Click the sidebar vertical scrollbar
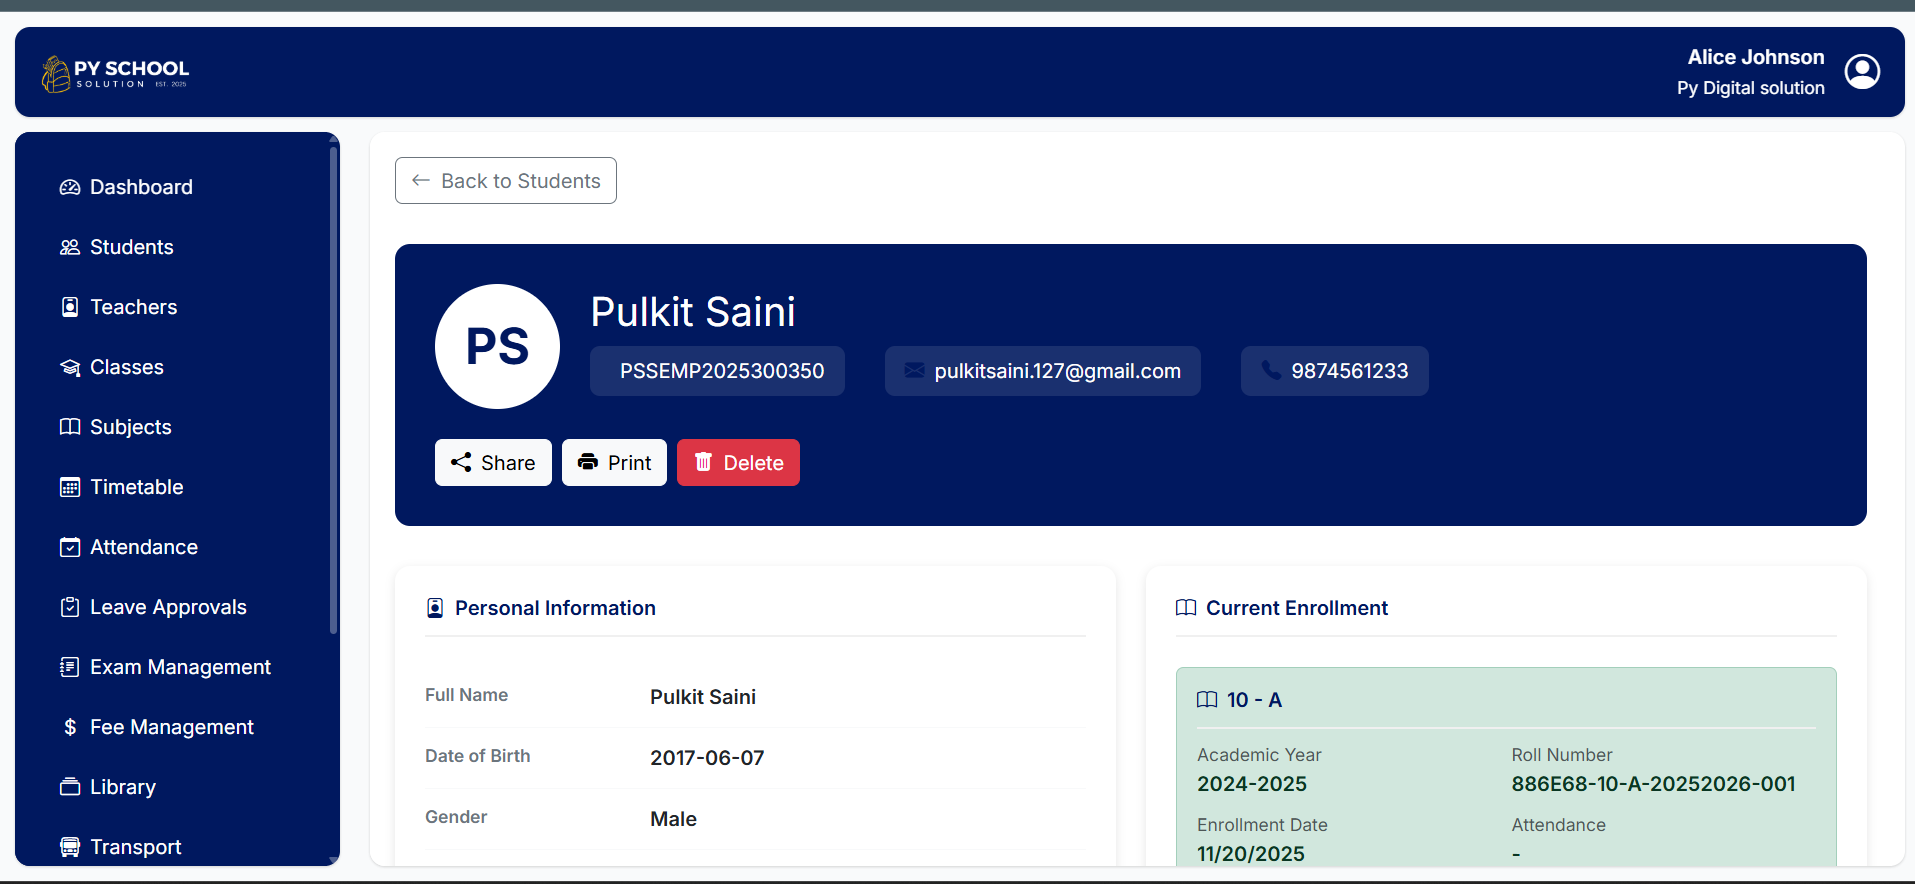This screenshot has width=1915, height=884. pos(333,390)
